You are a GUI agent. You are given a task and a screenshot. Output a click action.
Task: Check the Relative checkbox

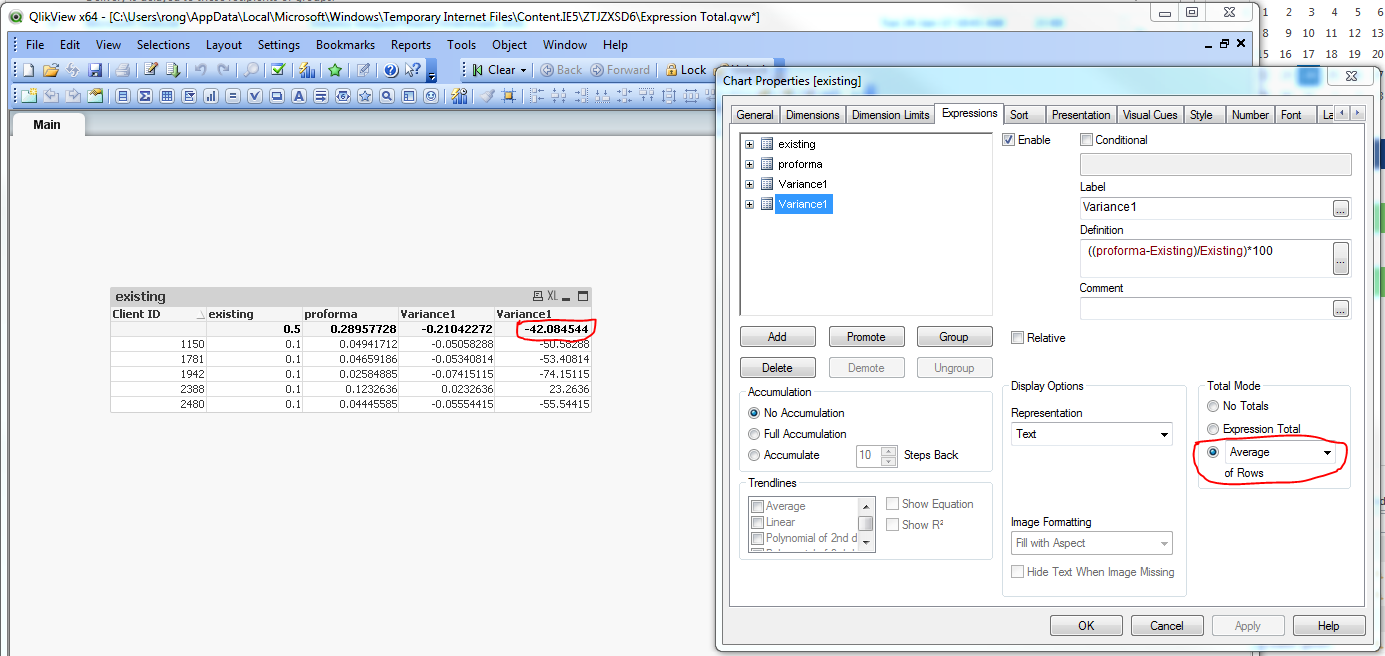1017,338
